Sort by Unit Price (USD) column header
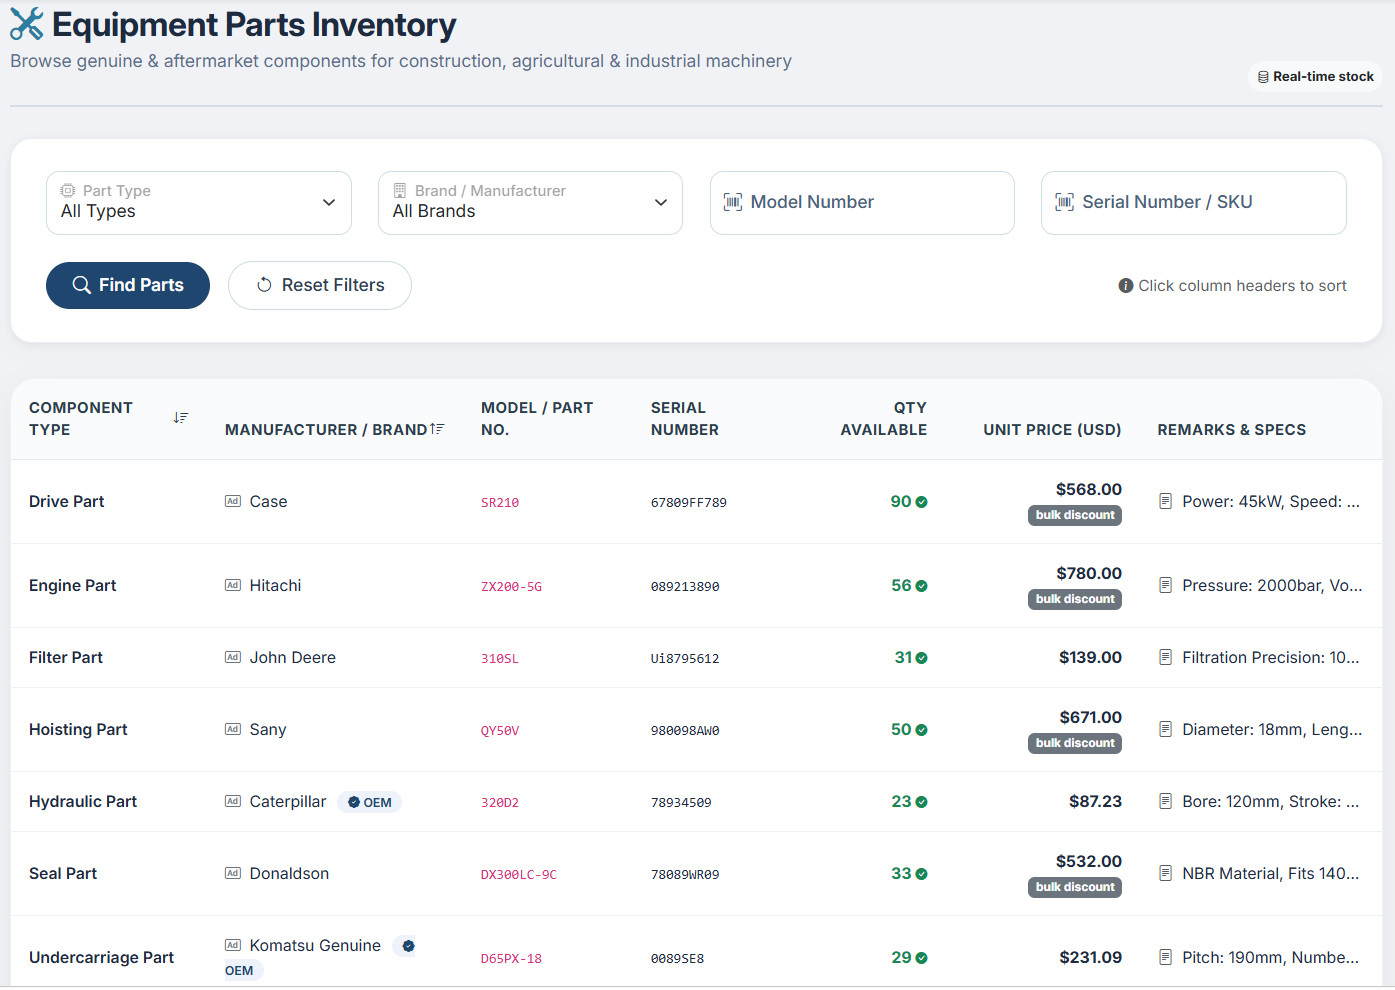Viewport: 1395px width, 990px height. coord(1052,429)
